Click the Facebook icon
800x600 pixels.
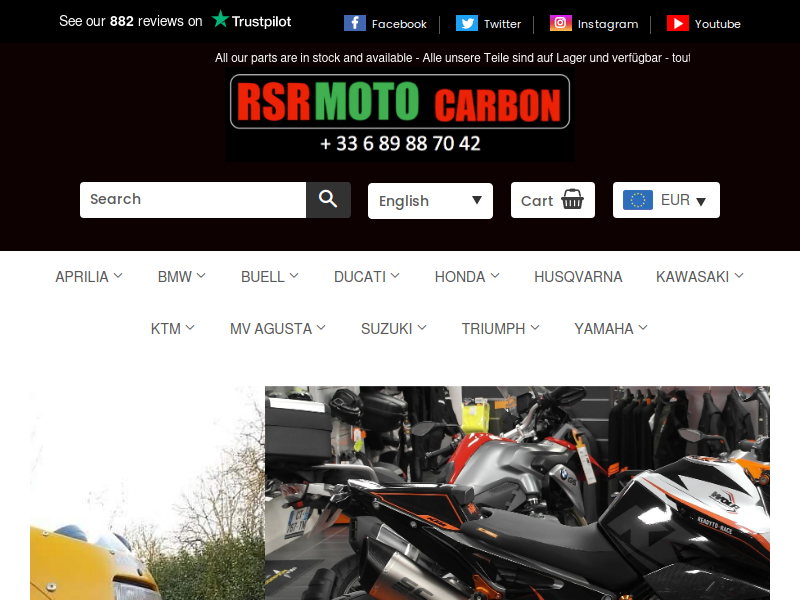click(x=355, y=23)
